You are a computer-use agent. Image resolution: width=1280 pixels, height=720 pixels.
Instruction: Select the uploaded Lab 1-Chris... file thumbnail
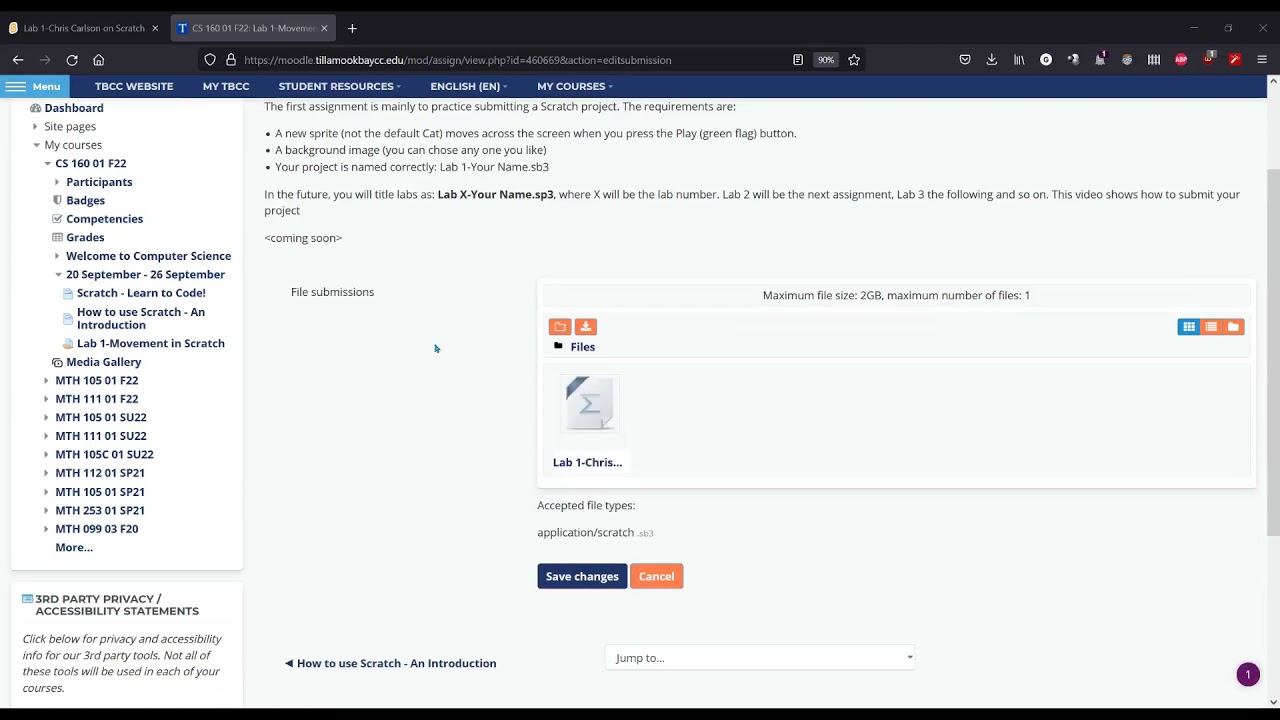[590, 404]
